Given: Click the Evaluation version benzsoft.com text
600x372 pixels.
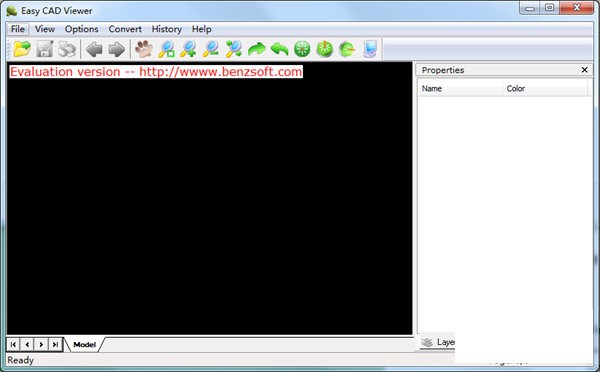Looking at the screenshot, I should 156,72.
